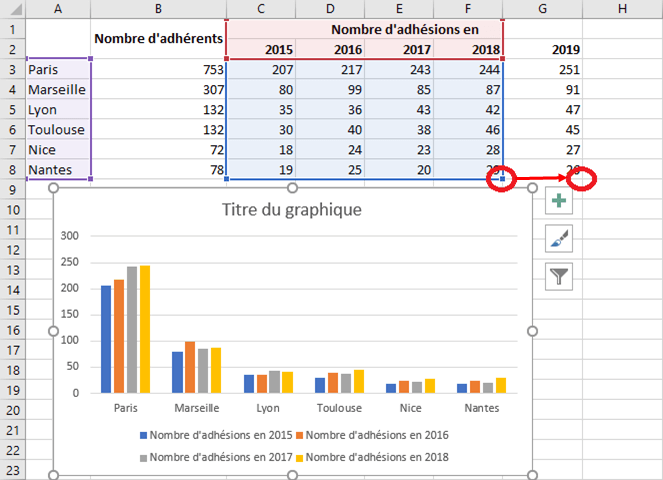Screen dimensions: 663x480
Task: Select column E header
Action: [399, 8]
